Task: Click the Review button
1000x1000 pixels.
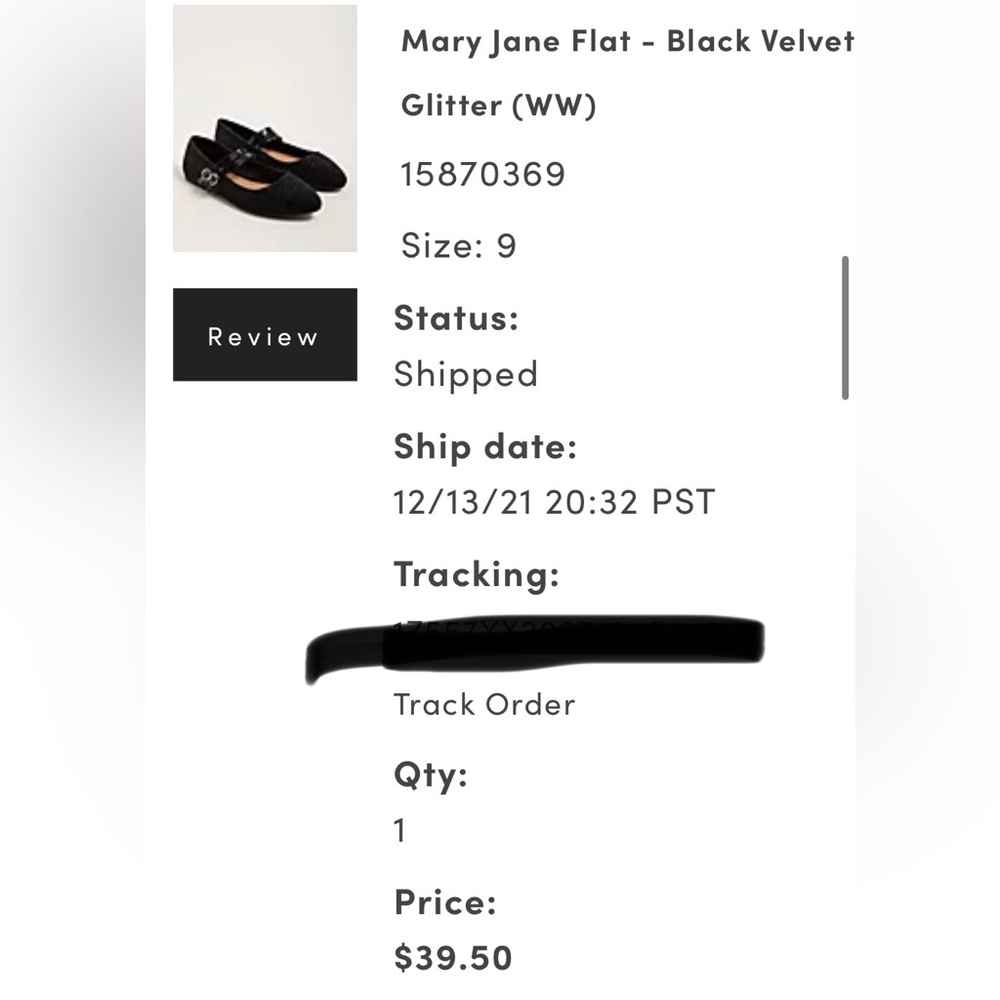Action: pos(264,335)
